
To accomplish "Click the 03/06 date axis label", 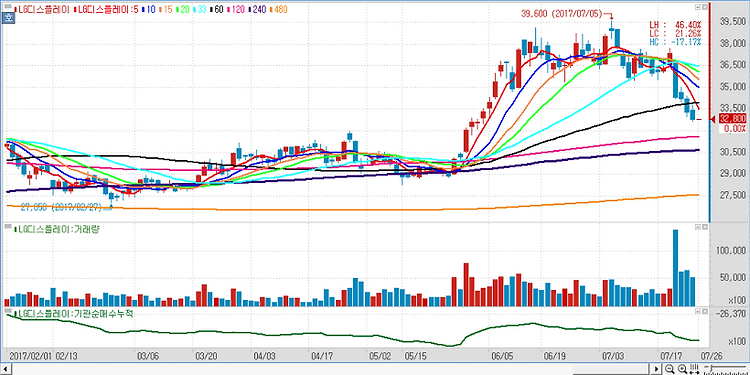I will pyautogui.click(x=148, y=356).
